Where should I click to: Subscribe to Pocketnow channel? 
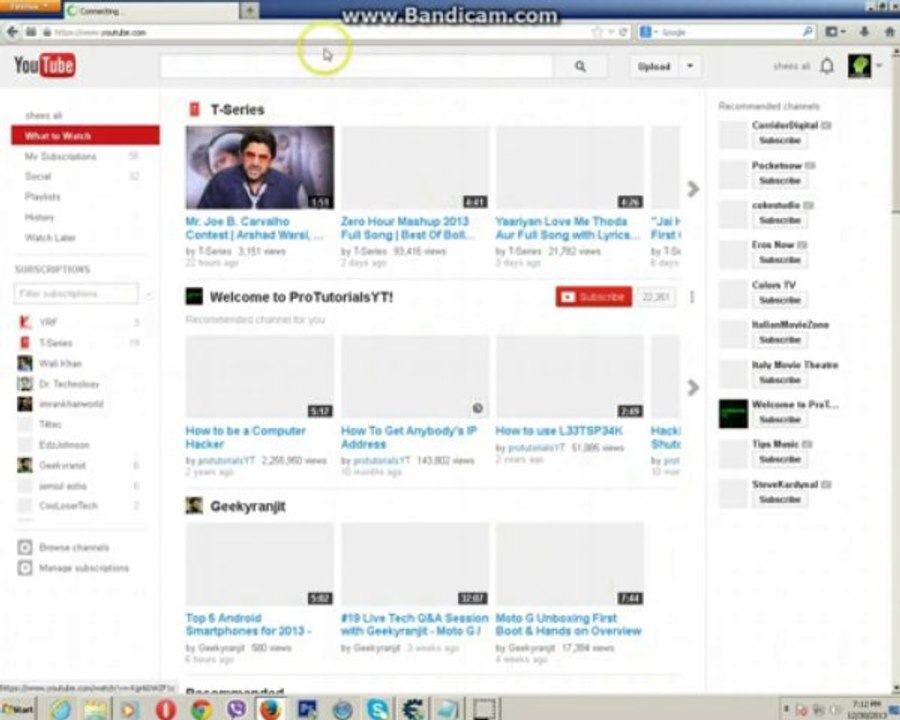(x=779, y=180)
